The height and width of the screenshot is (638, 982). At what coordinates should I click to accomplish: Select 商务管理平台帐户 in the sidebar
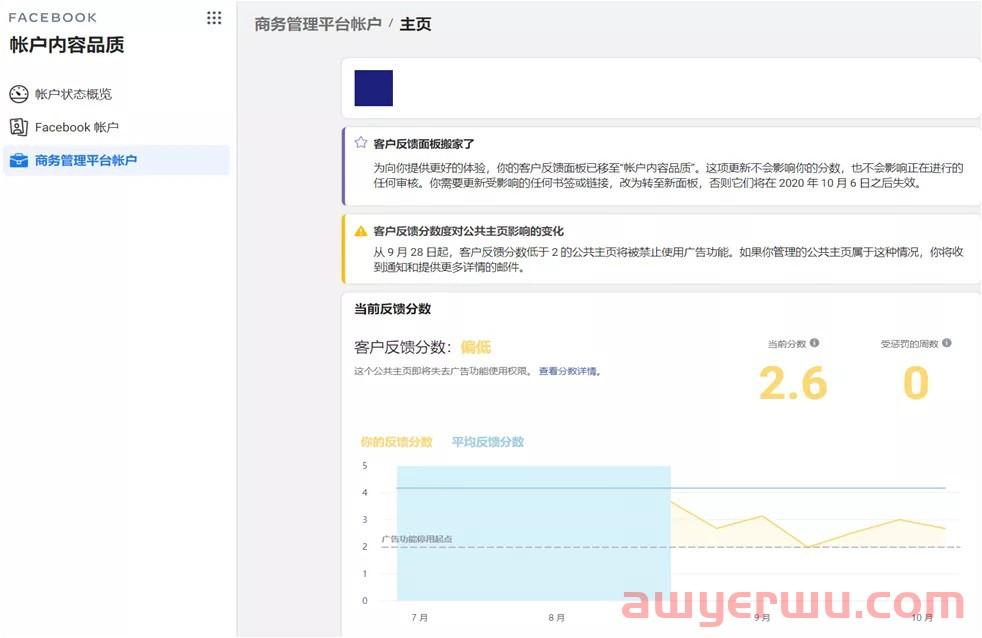pos(116,160)
